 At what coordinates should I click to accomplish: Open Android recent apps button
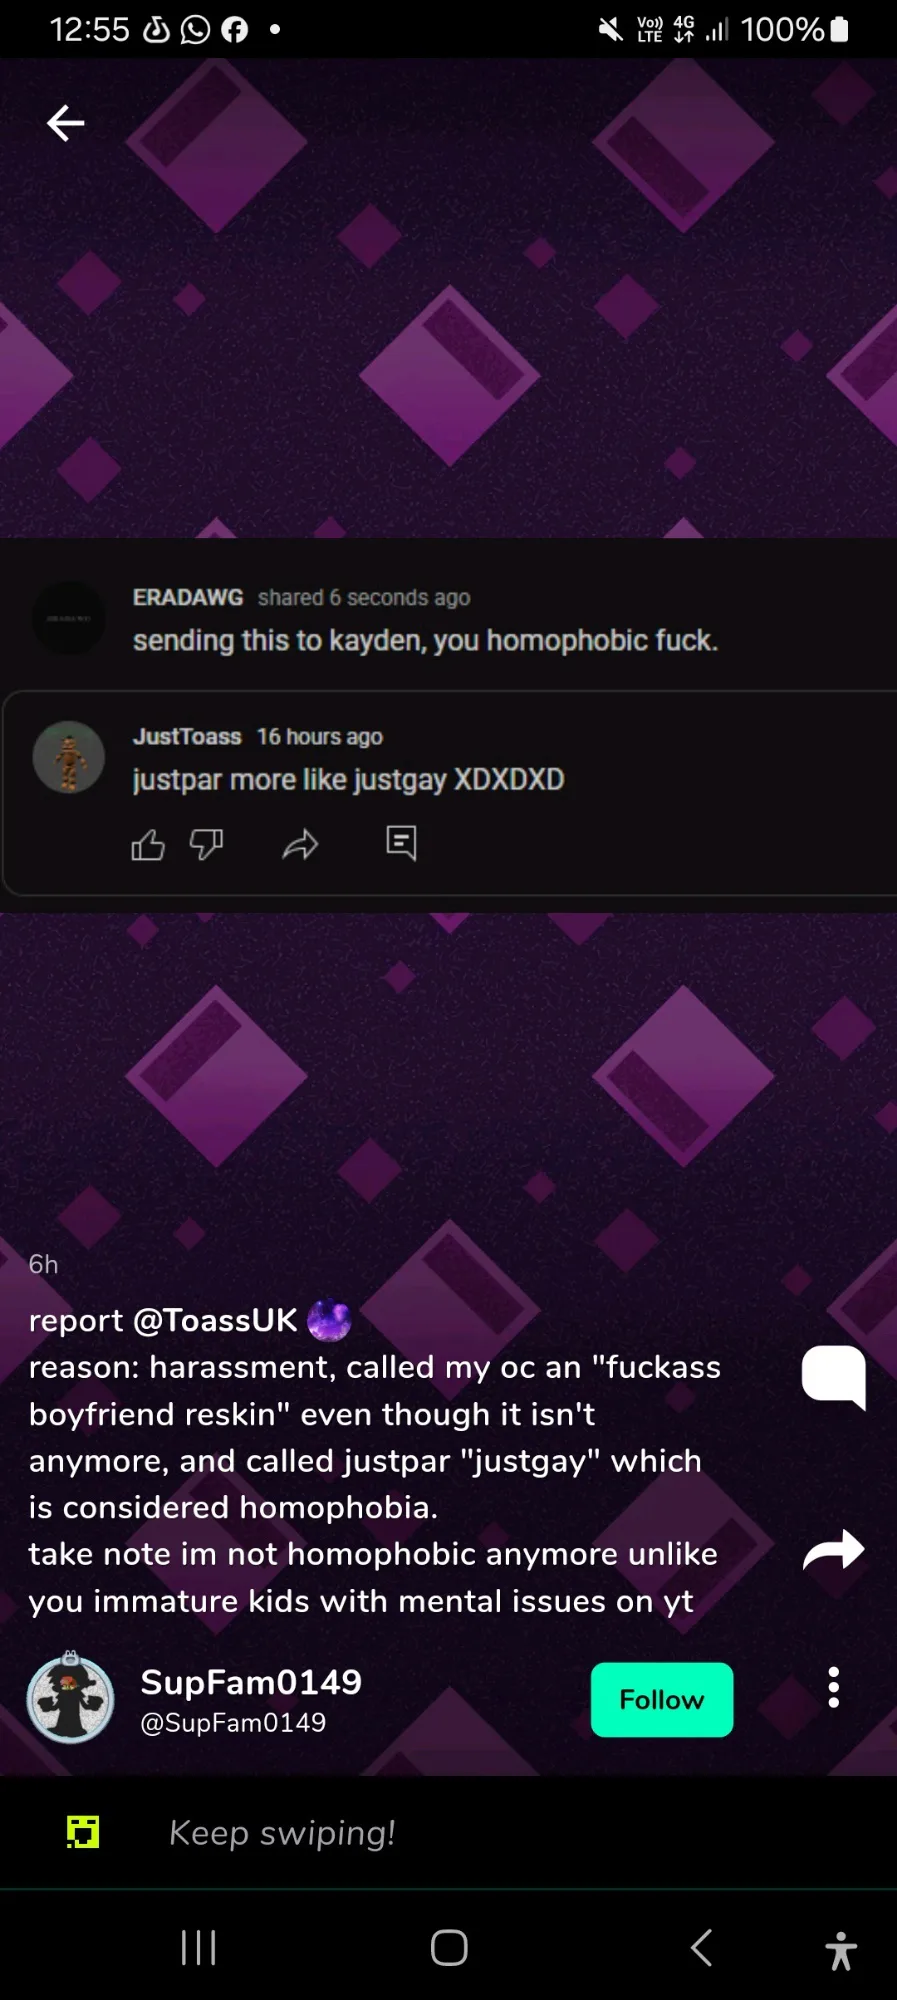(198, 1948)
